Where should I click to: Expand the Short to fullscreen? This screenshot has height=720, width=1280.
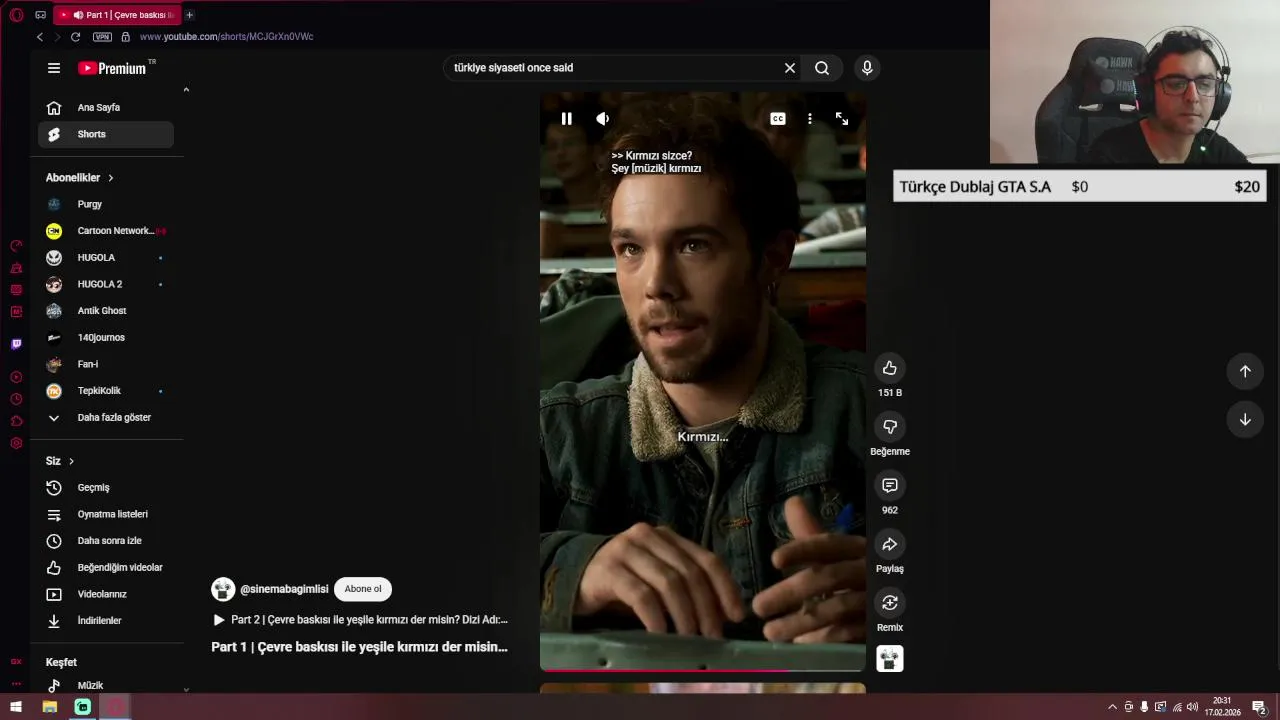click(842, 118)
